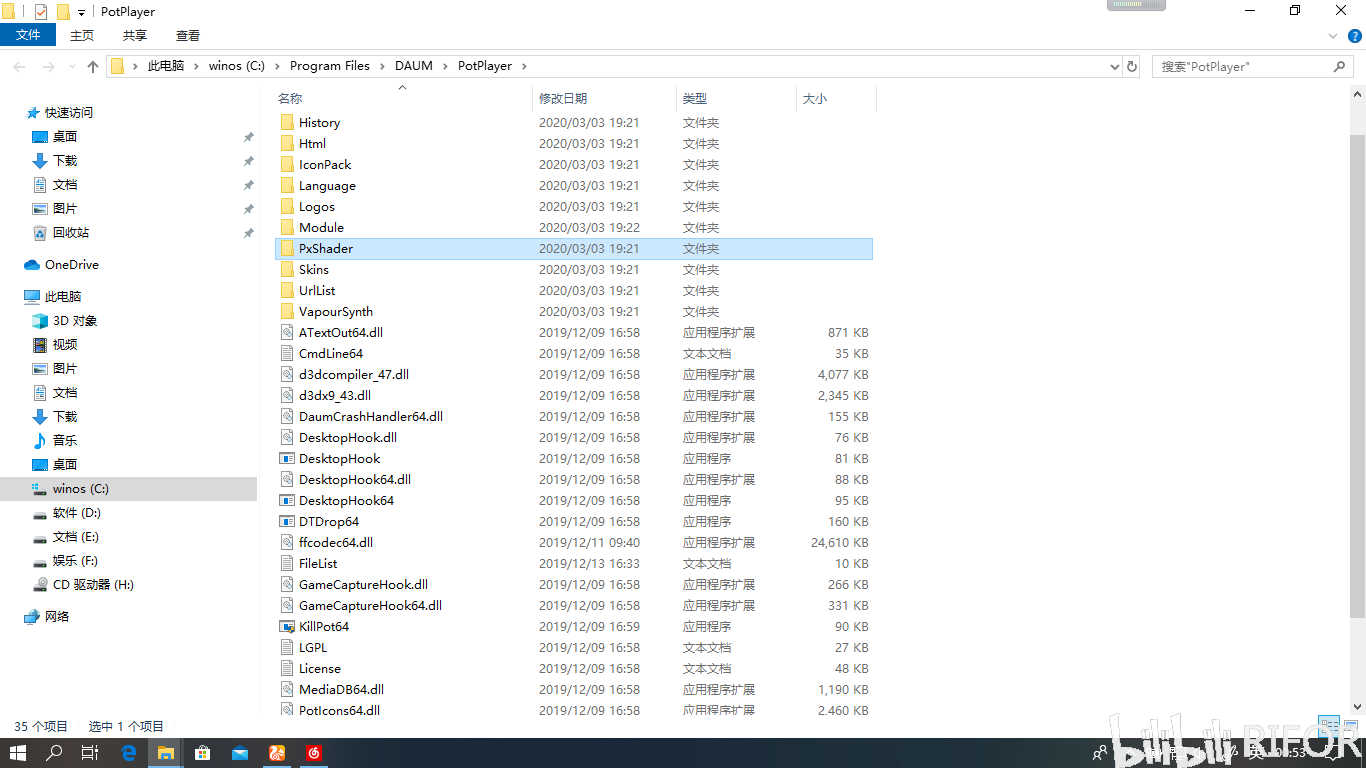
Task: Expand breadcrumb arrow after Program Files
Action: (x=382, y=66)
